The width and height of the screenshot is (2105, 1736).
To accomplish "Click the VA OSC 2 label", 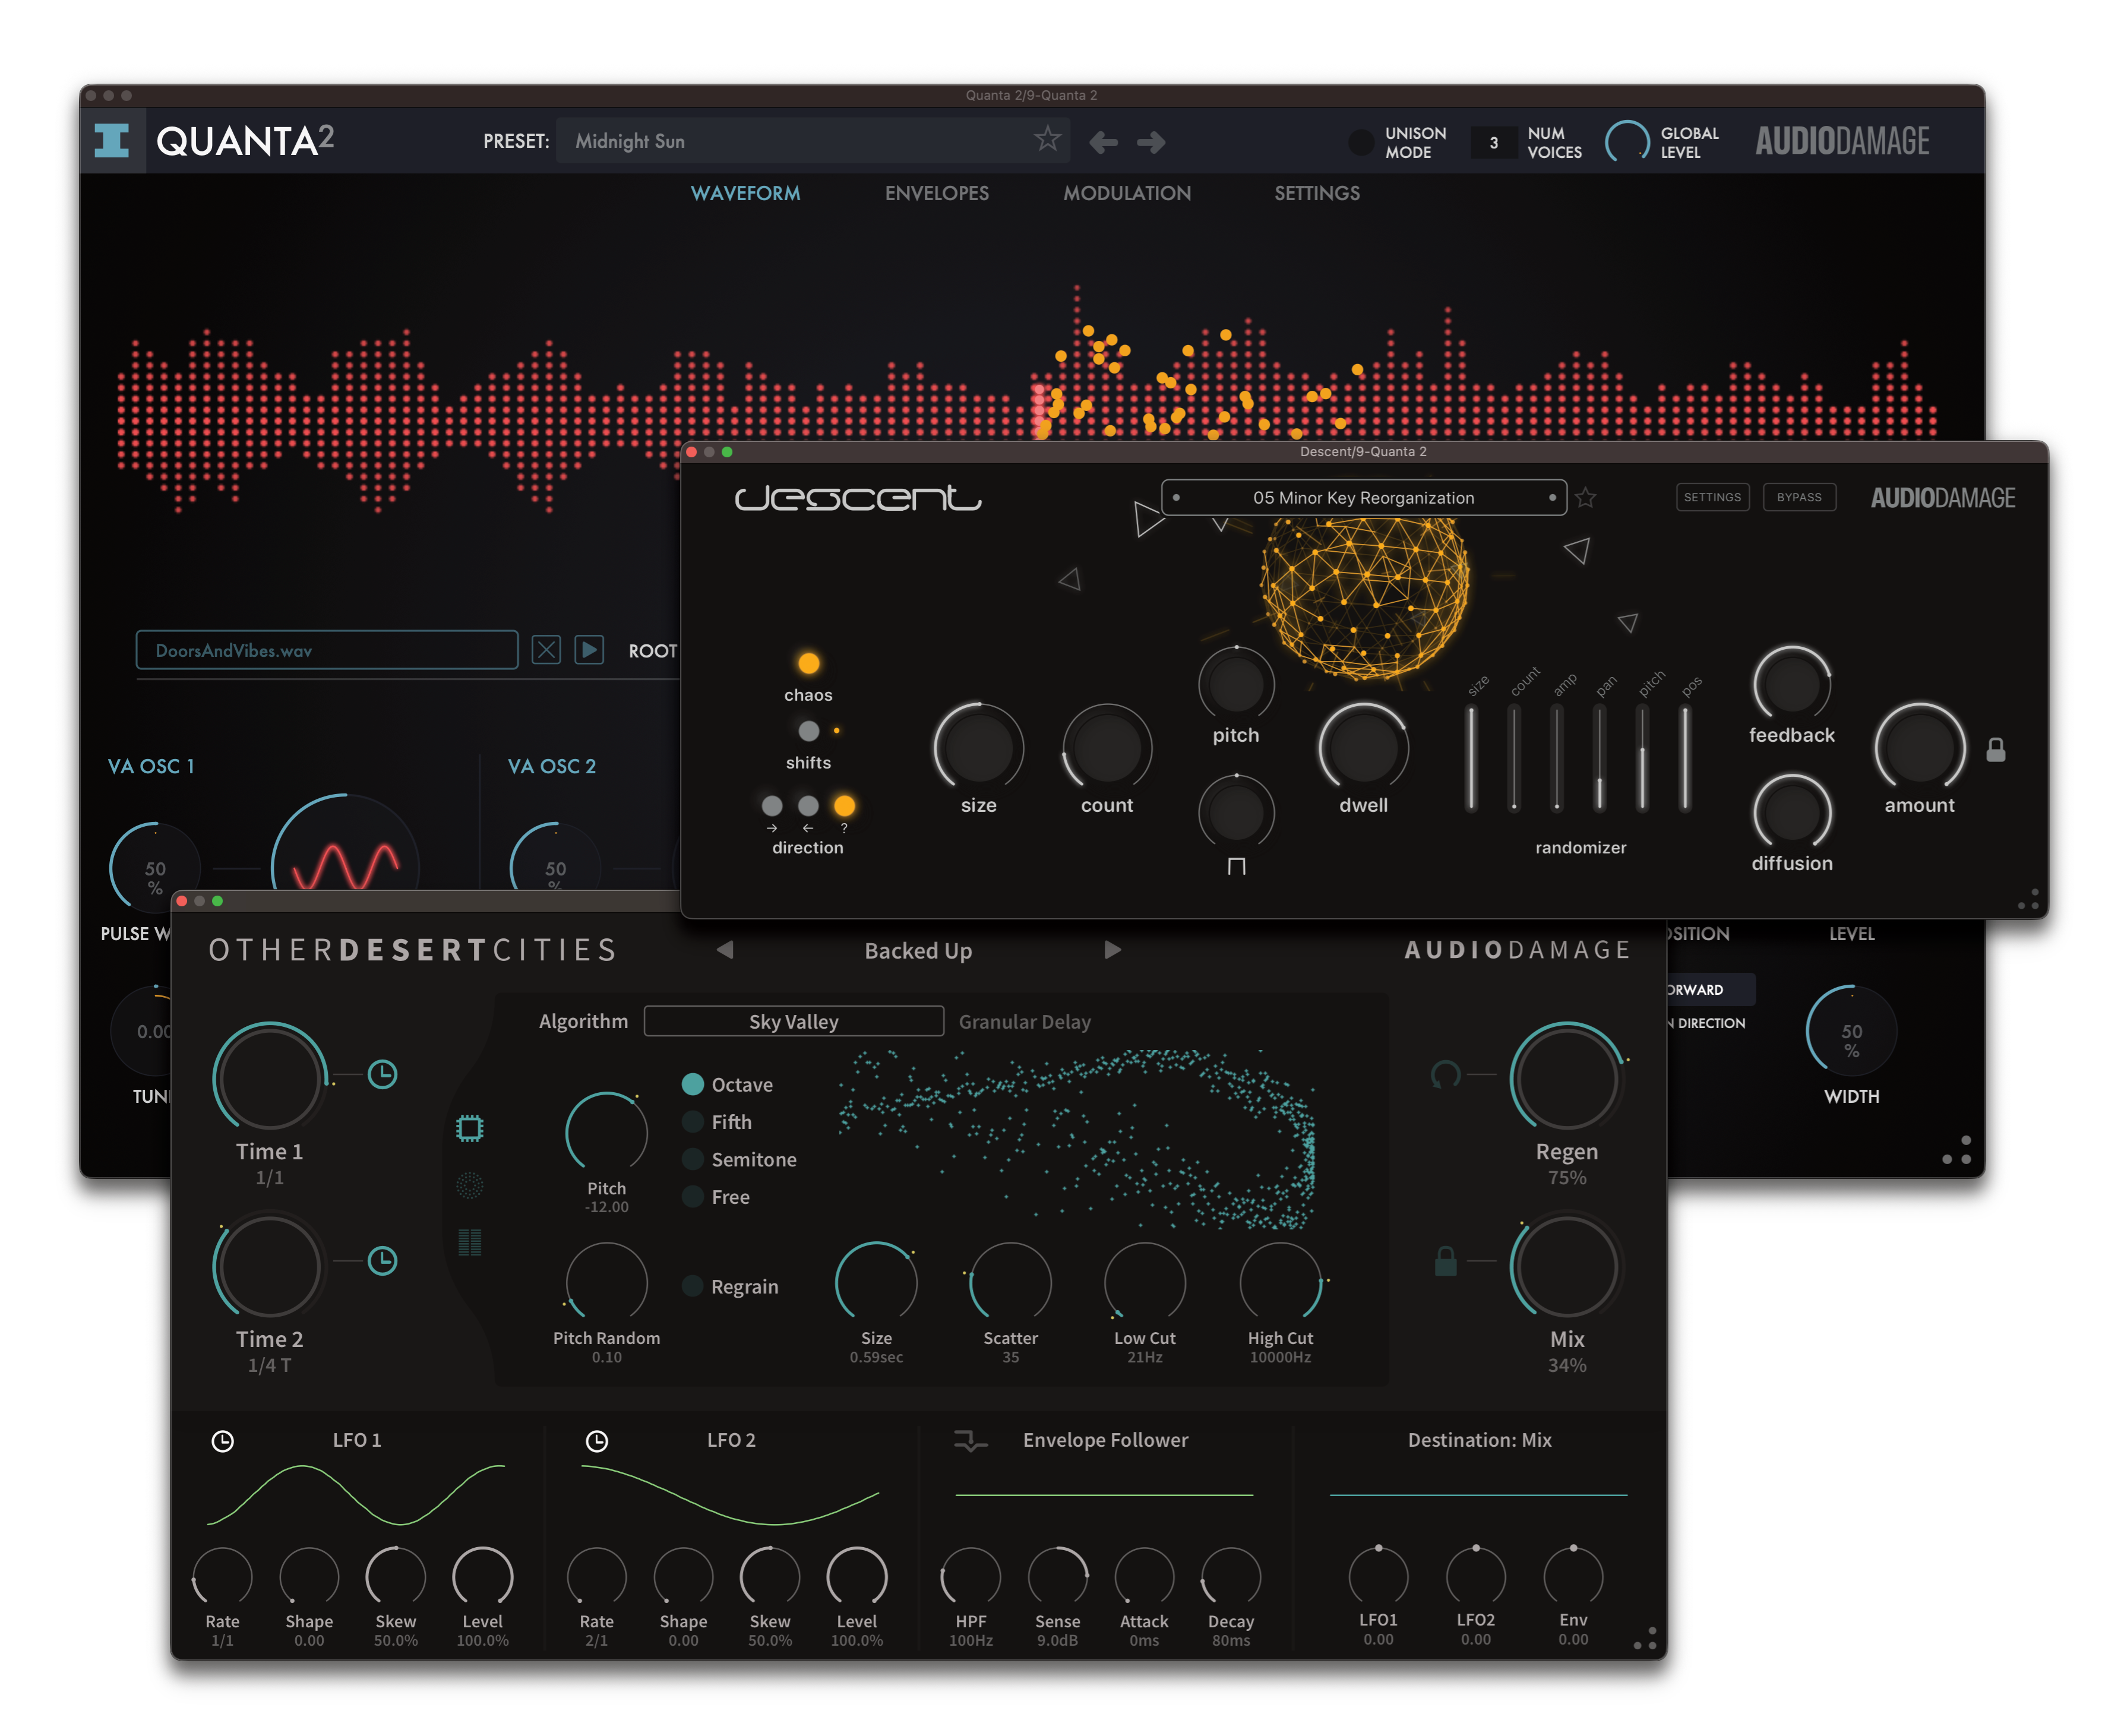I will click(551, 766).
